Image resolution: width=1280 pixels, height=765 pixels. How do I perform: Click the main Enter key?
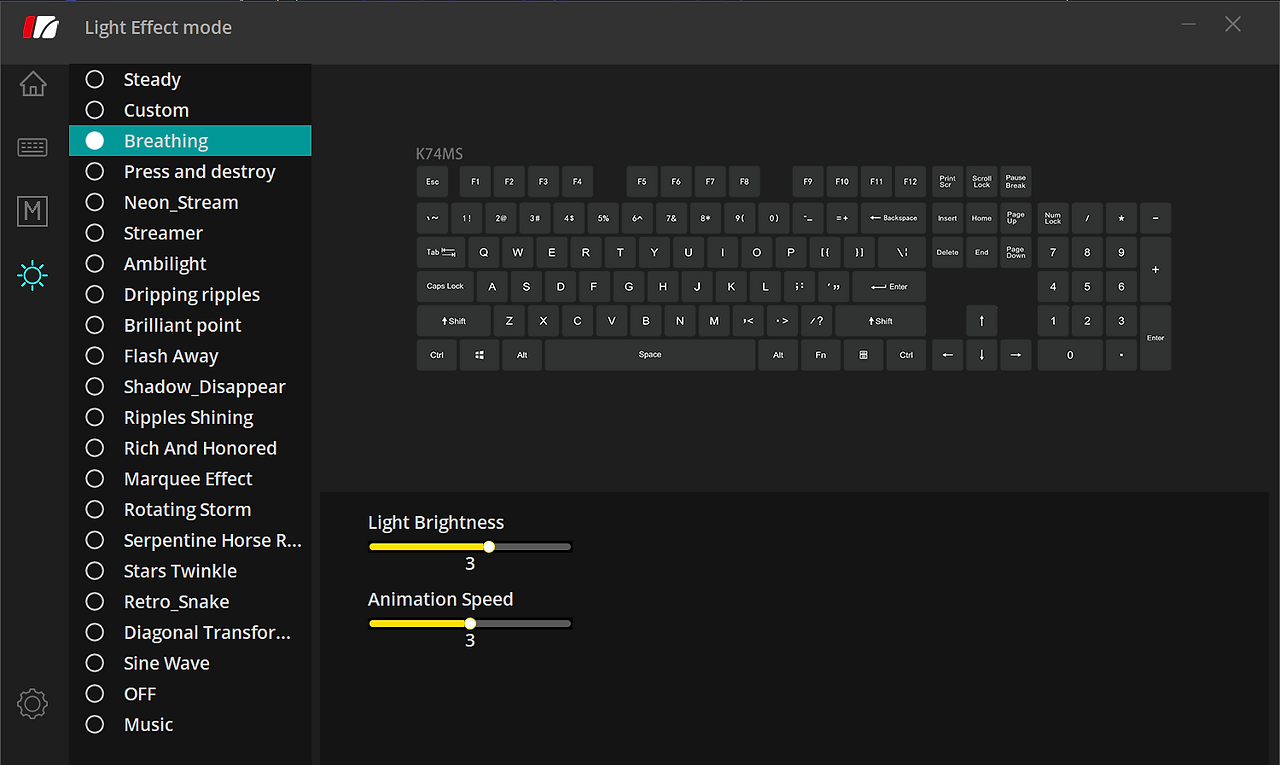pos(889,287)
